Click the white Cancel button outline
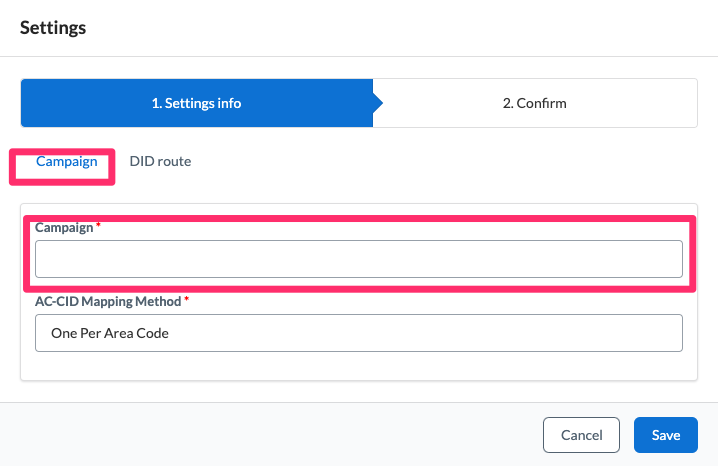Image resolution: width=718 pixels, height=466 pixels. pos(581,435)
